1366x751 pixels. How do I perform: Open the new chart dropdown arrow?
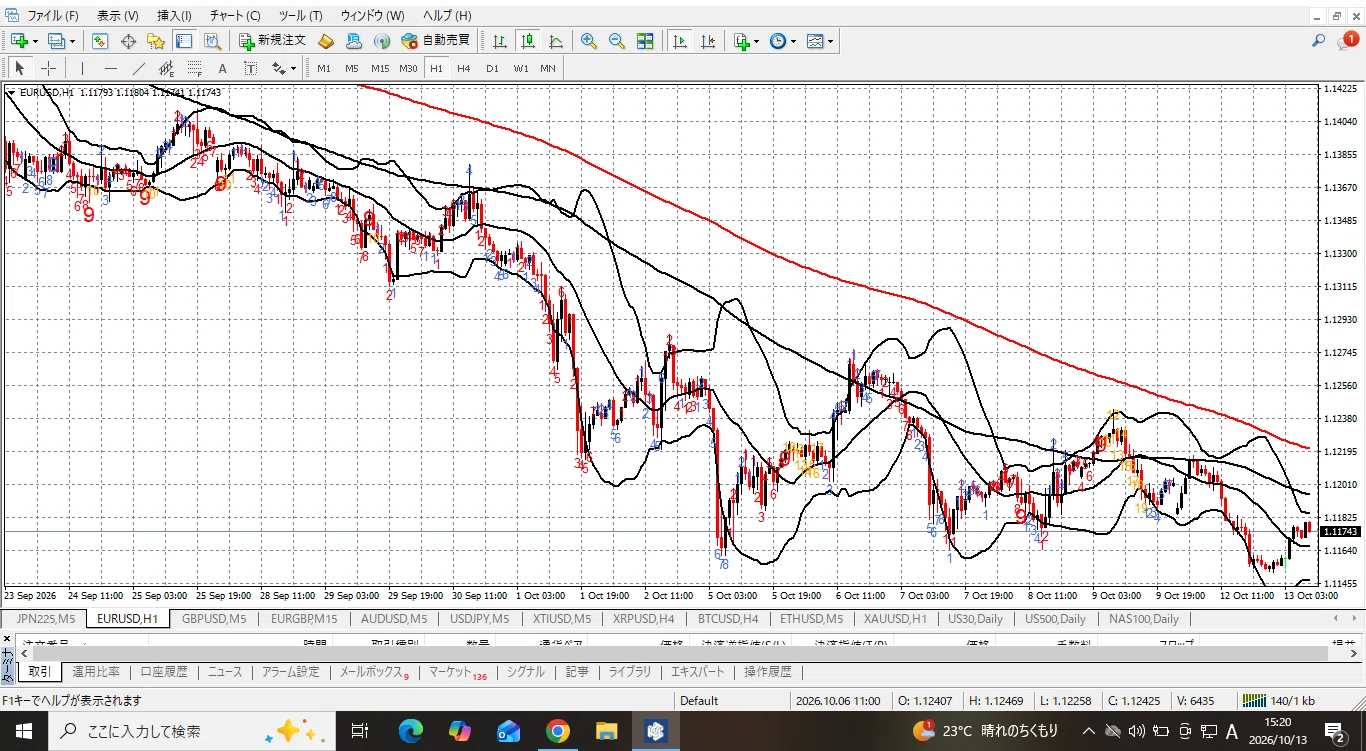[35, 41]
